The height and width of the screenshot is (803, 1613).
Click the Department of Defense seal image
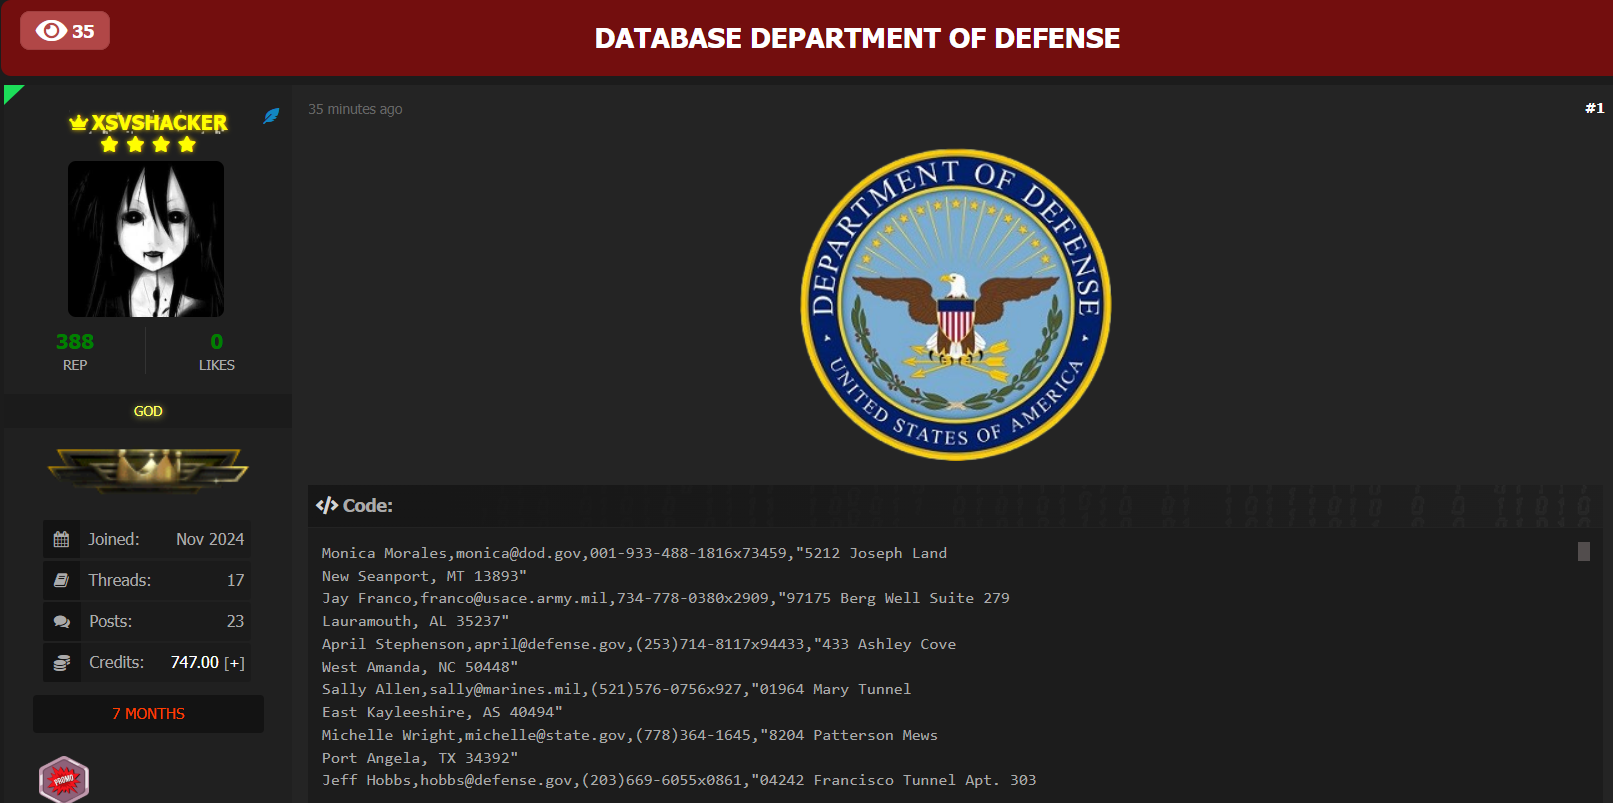(x=956, y=305)
